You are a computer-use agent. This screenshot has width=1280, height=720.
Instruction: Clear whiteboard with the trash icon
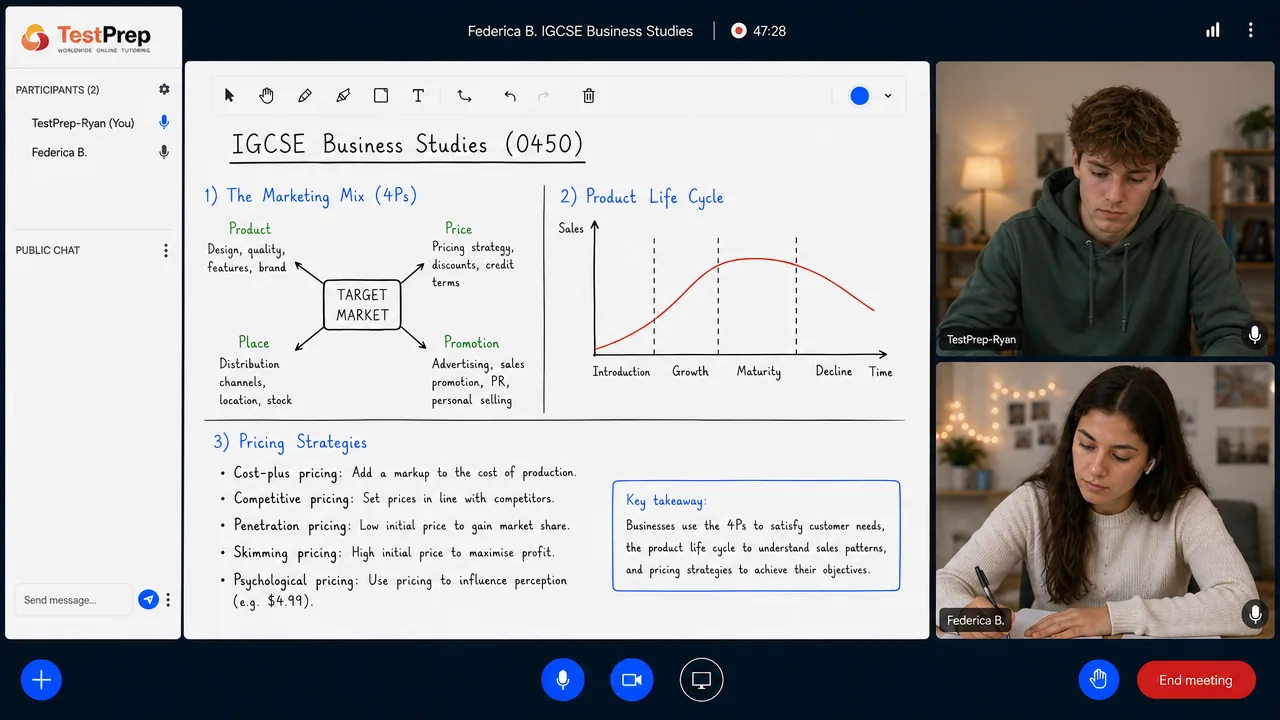pos(589,96)
